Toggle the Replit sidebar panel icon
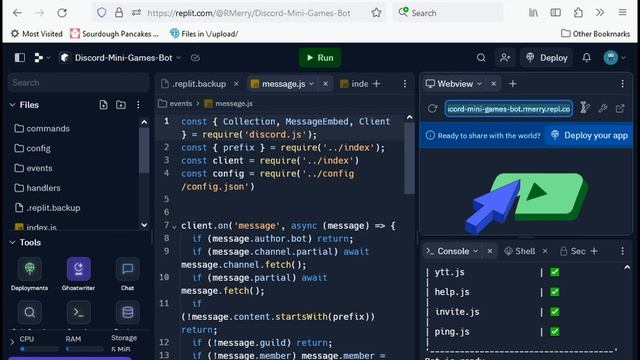640x360 pixels. coord(20,58)
